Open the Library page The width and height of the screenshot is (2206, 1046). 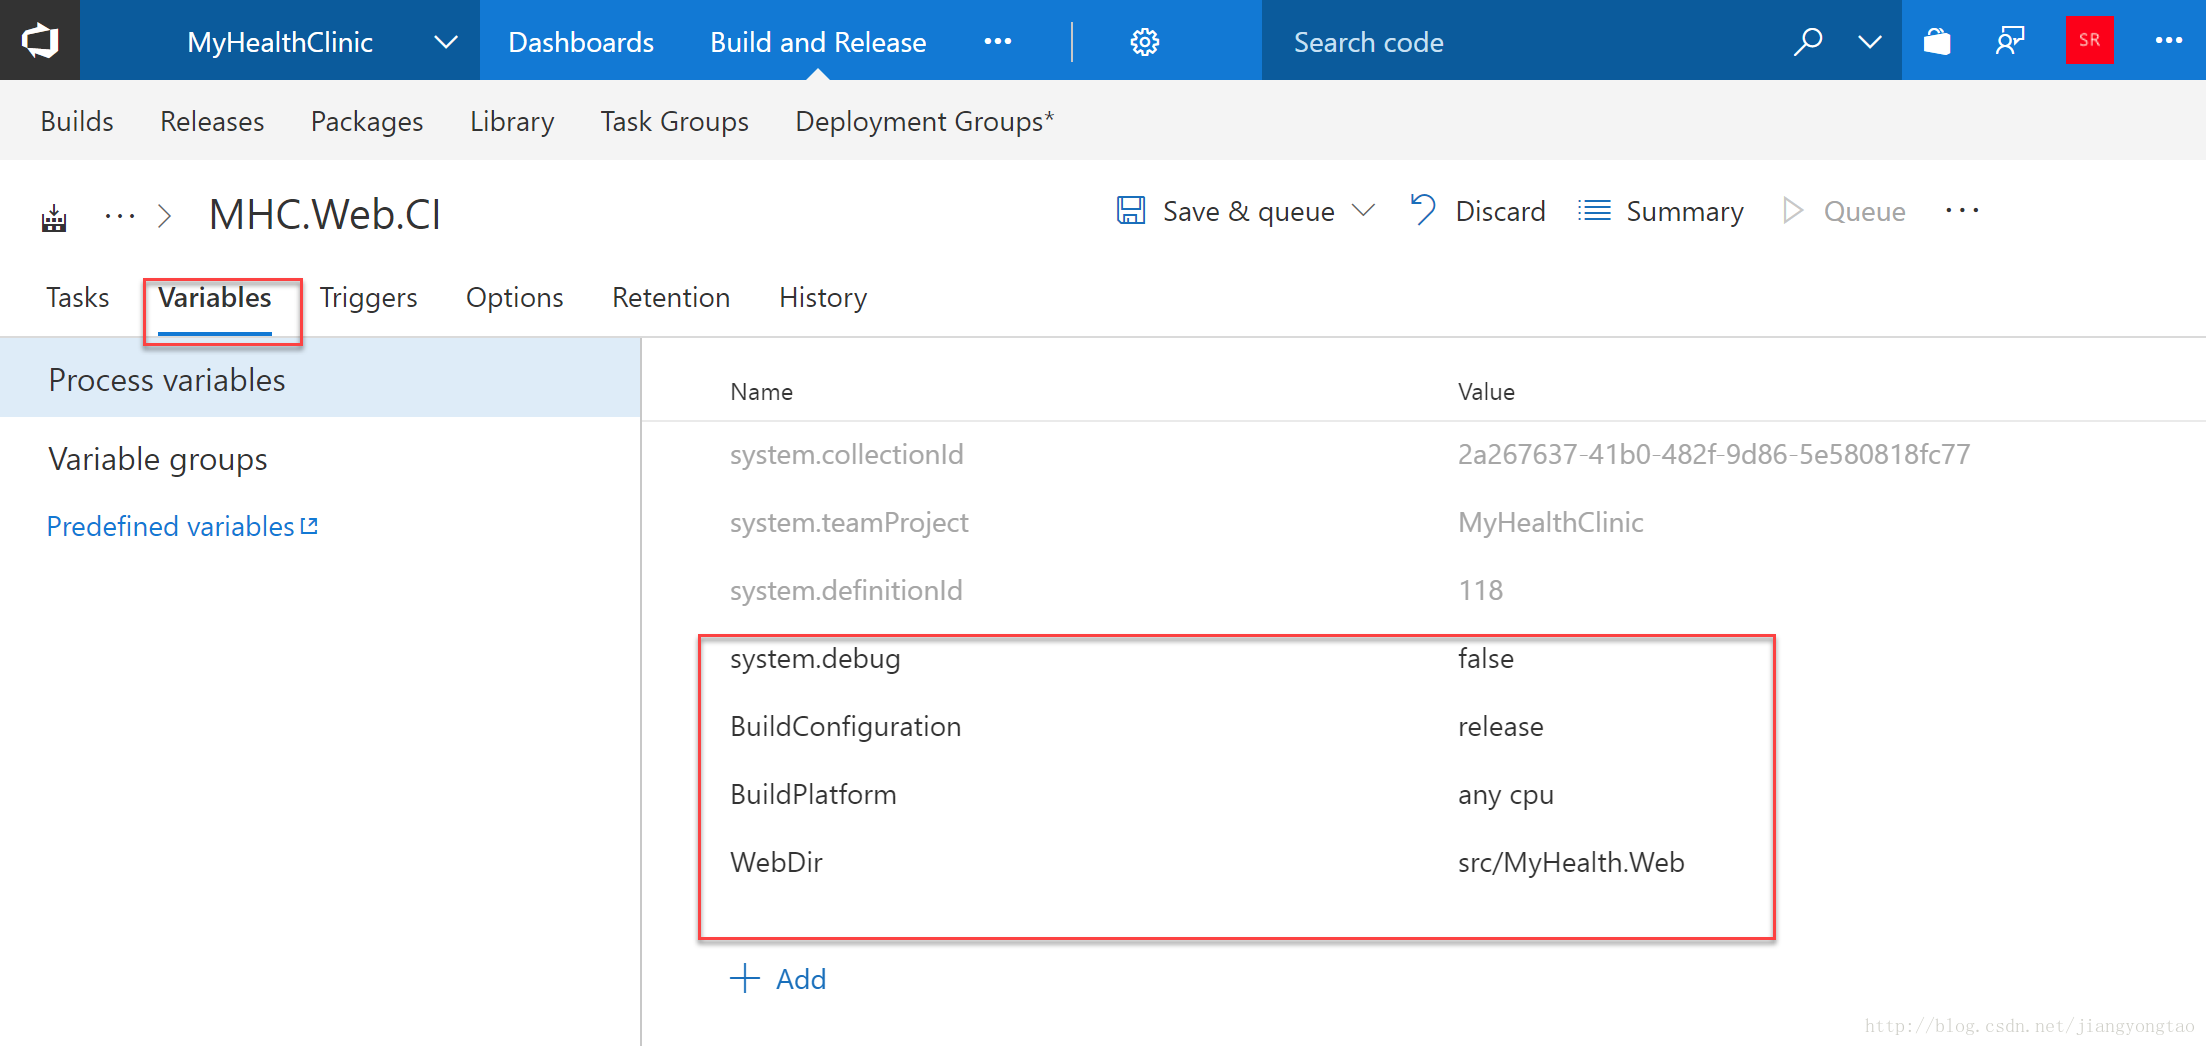click(x=512, y=121)
